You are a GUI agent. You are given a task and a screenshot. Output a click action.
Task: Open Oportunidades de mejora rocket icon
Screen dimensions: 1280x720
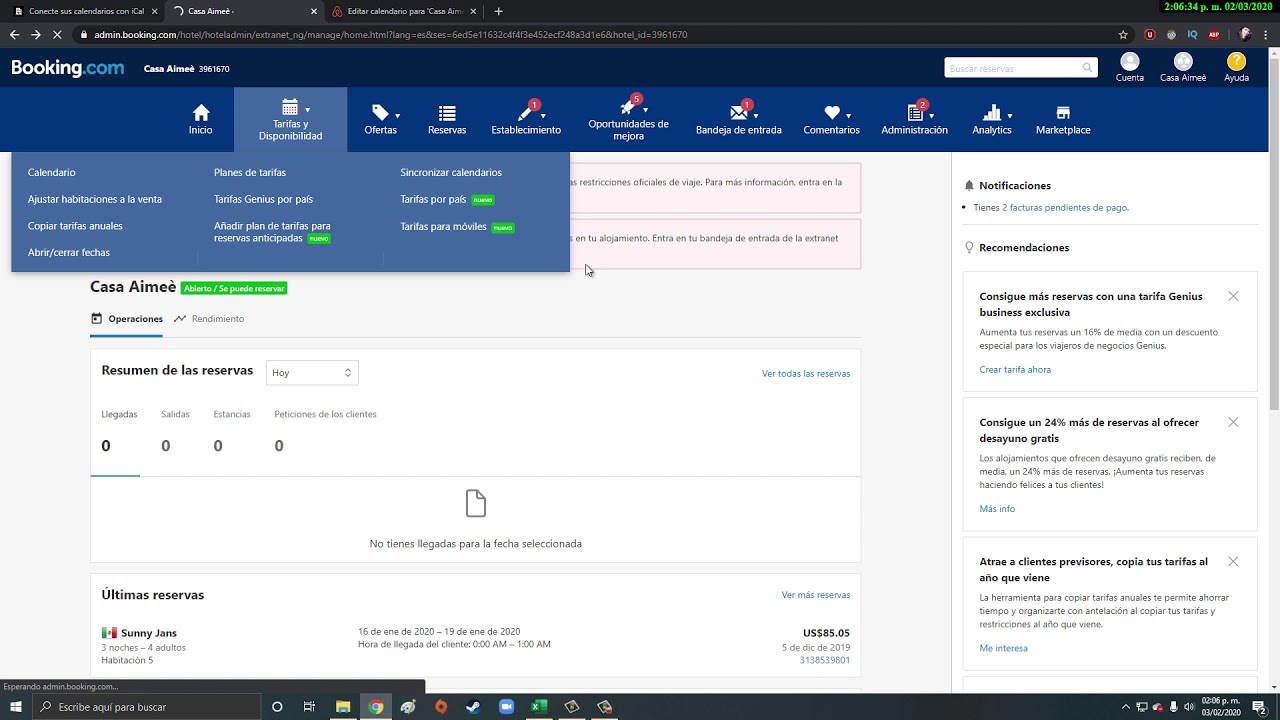point(628,106)
